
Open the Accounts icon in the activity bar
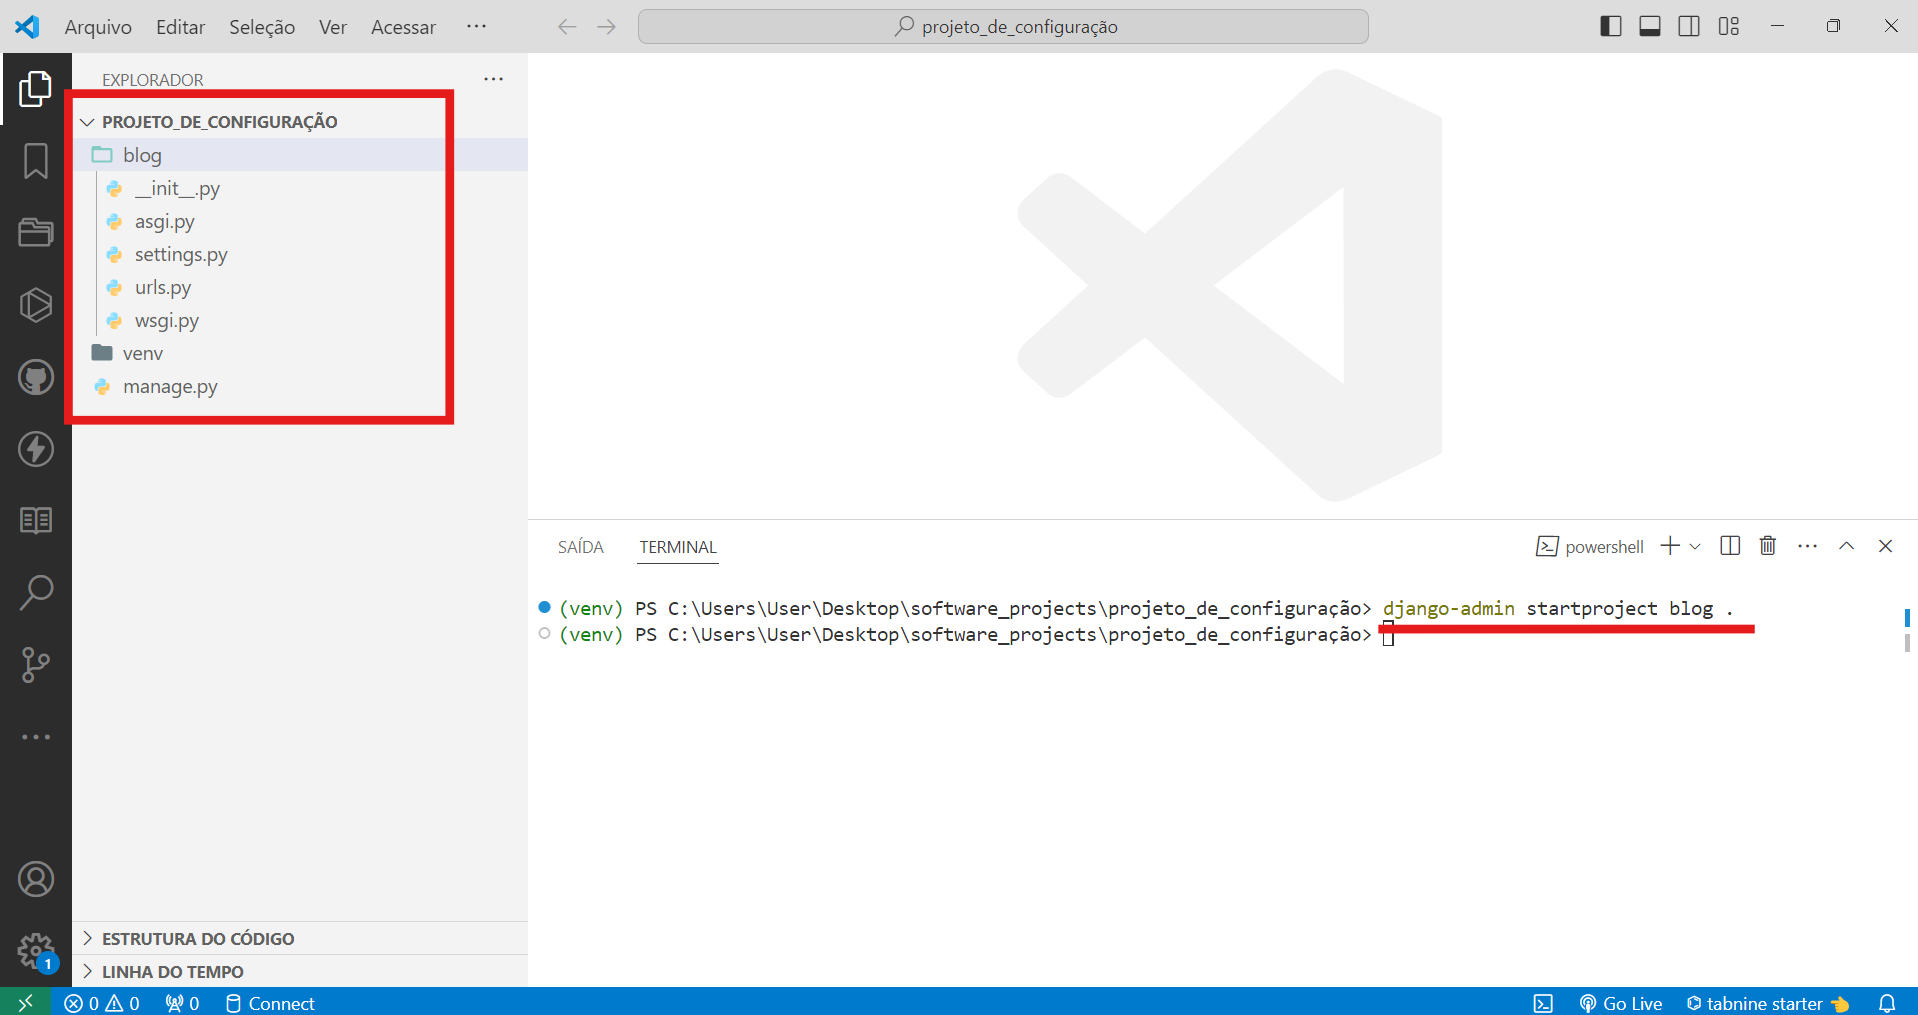coord(36,879)
